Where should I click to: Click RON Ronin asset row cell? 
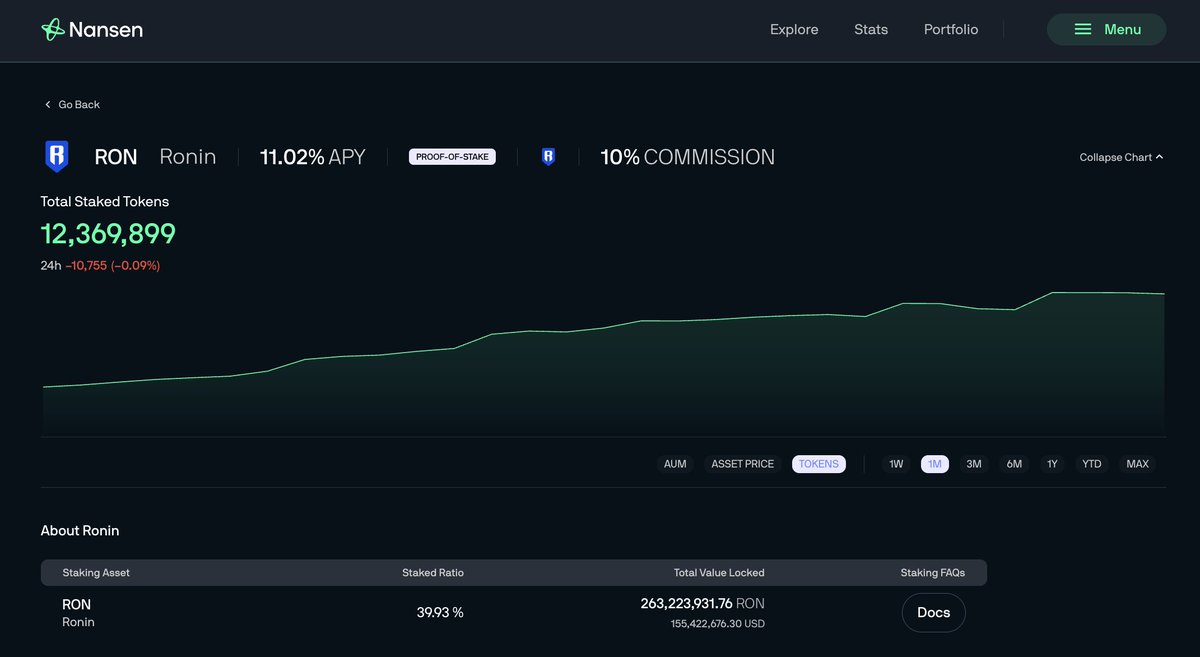pyautogui.click(x=79, y=613)
